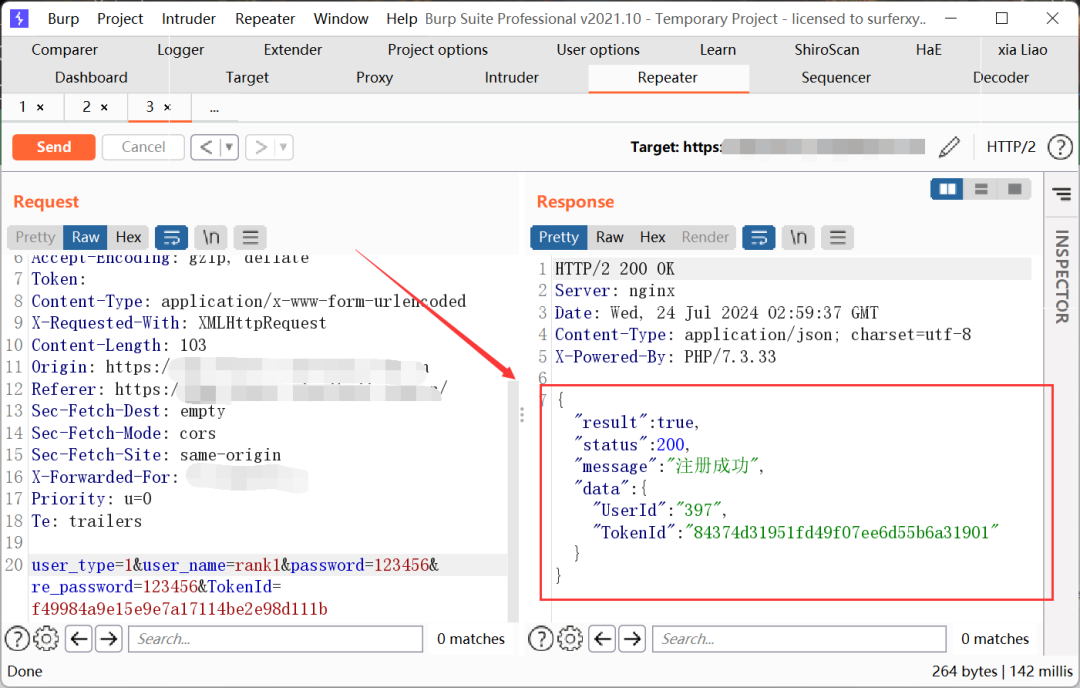Viewport: 1080px width, 688px height.
Task: Open Repeater help question mark icon
Action: coord(1059,147)
